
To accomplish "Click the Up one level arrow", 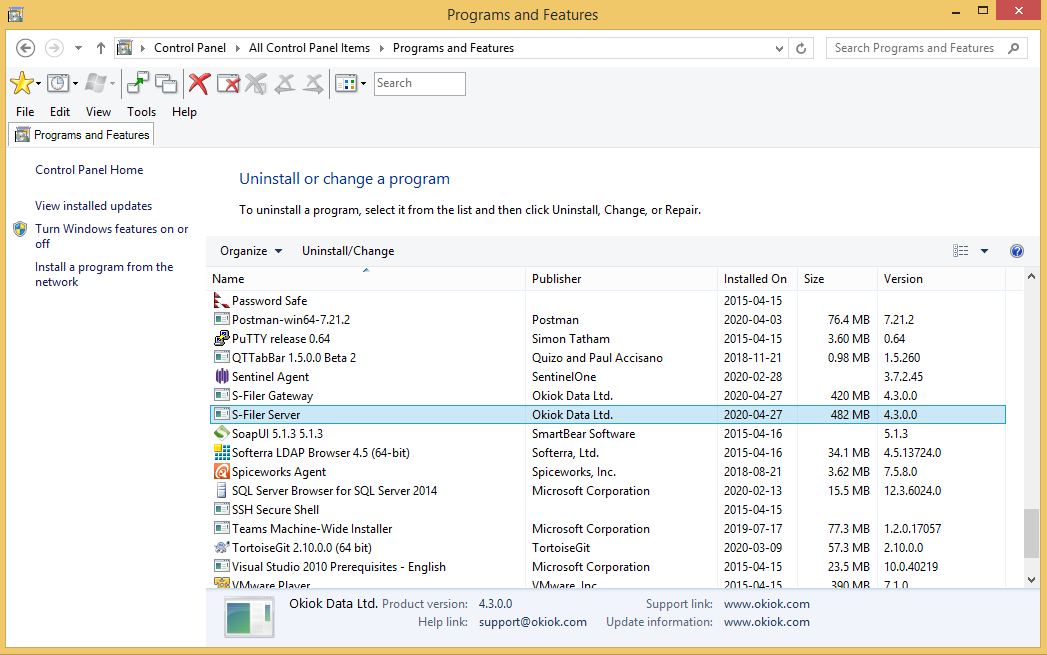I will pos(101,48).
